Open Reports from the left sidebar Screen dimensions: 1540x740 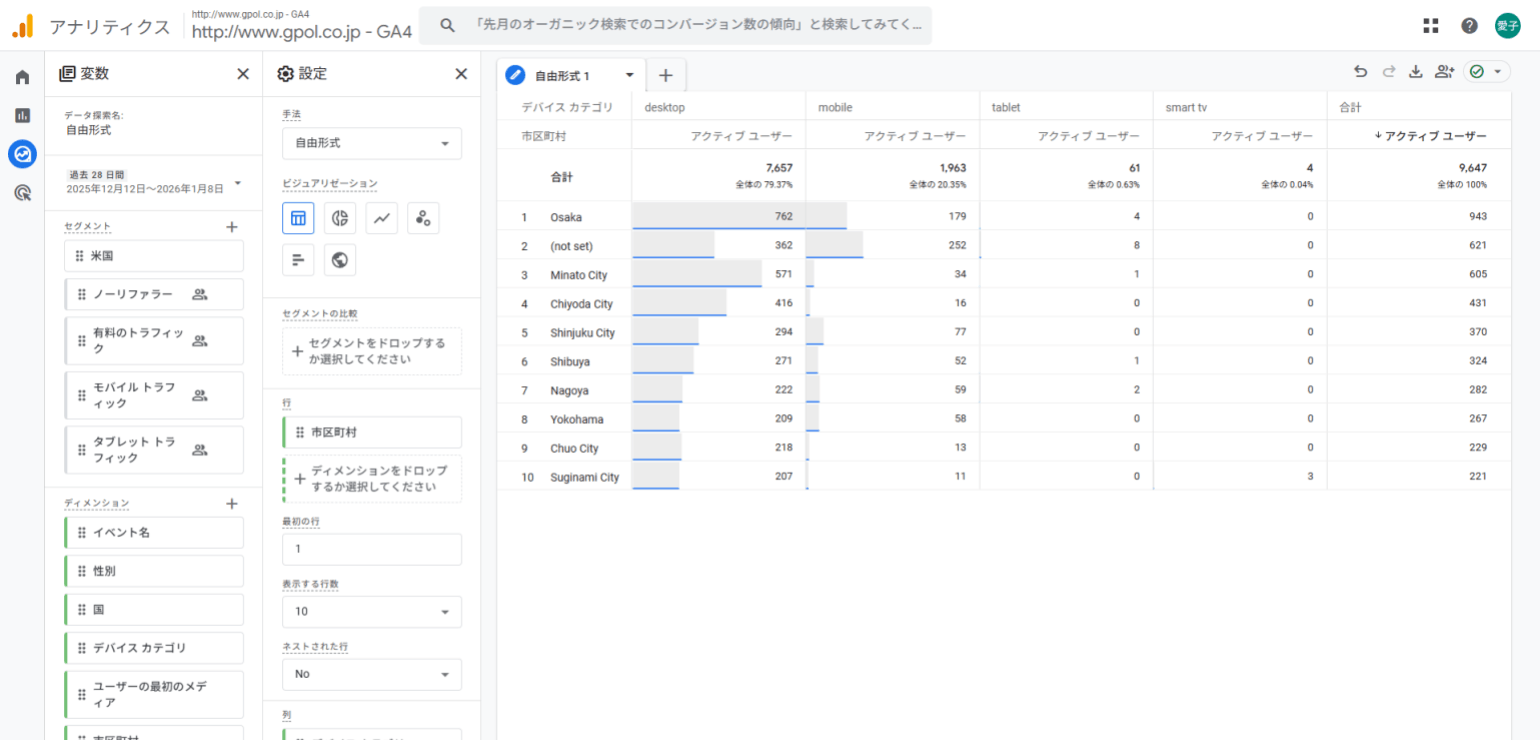(21, 116)
